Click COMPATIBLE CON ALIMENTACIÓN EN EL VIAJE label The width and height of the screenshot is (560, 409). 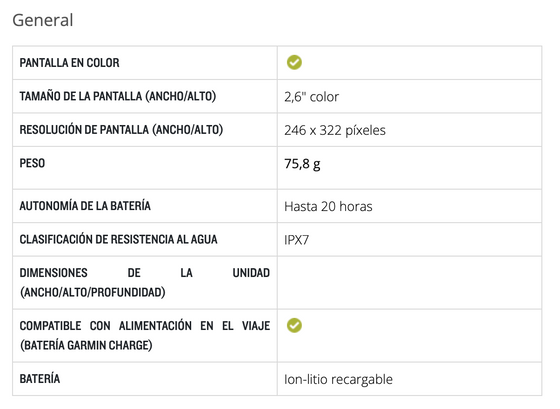point(145,335)
